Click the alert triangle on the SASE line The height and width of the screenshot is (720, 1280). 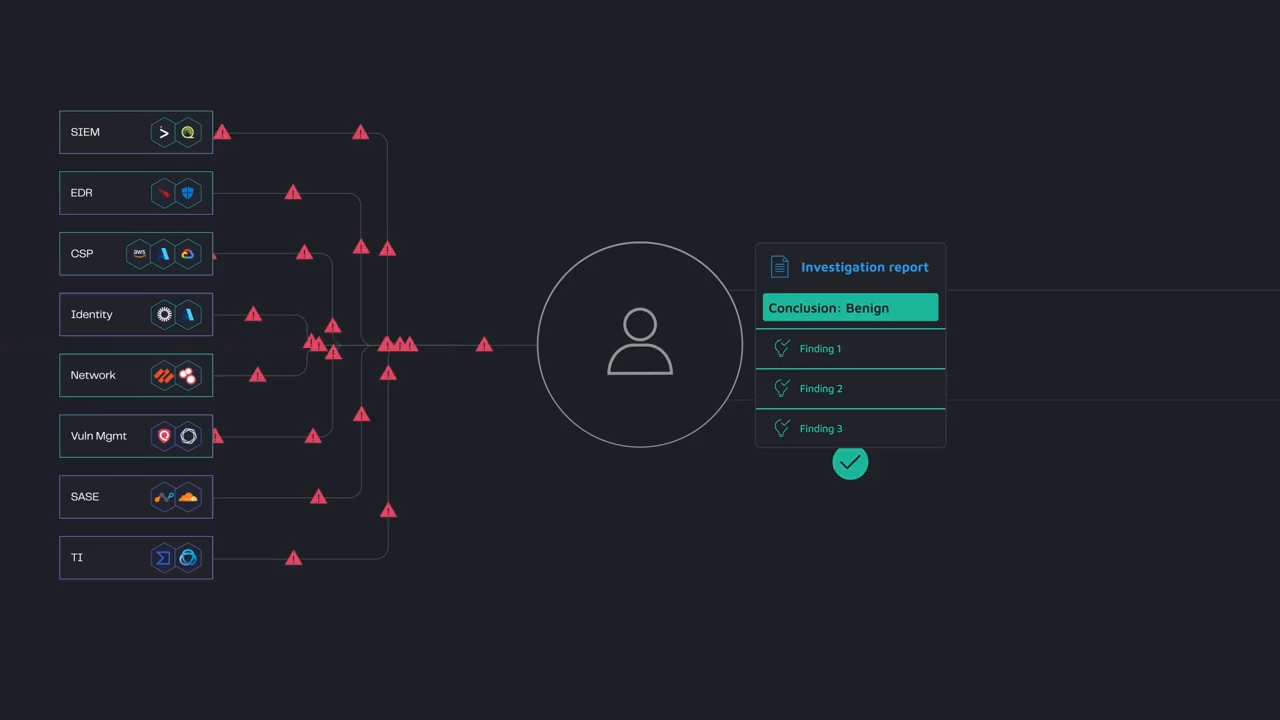[x=318, y=497]
